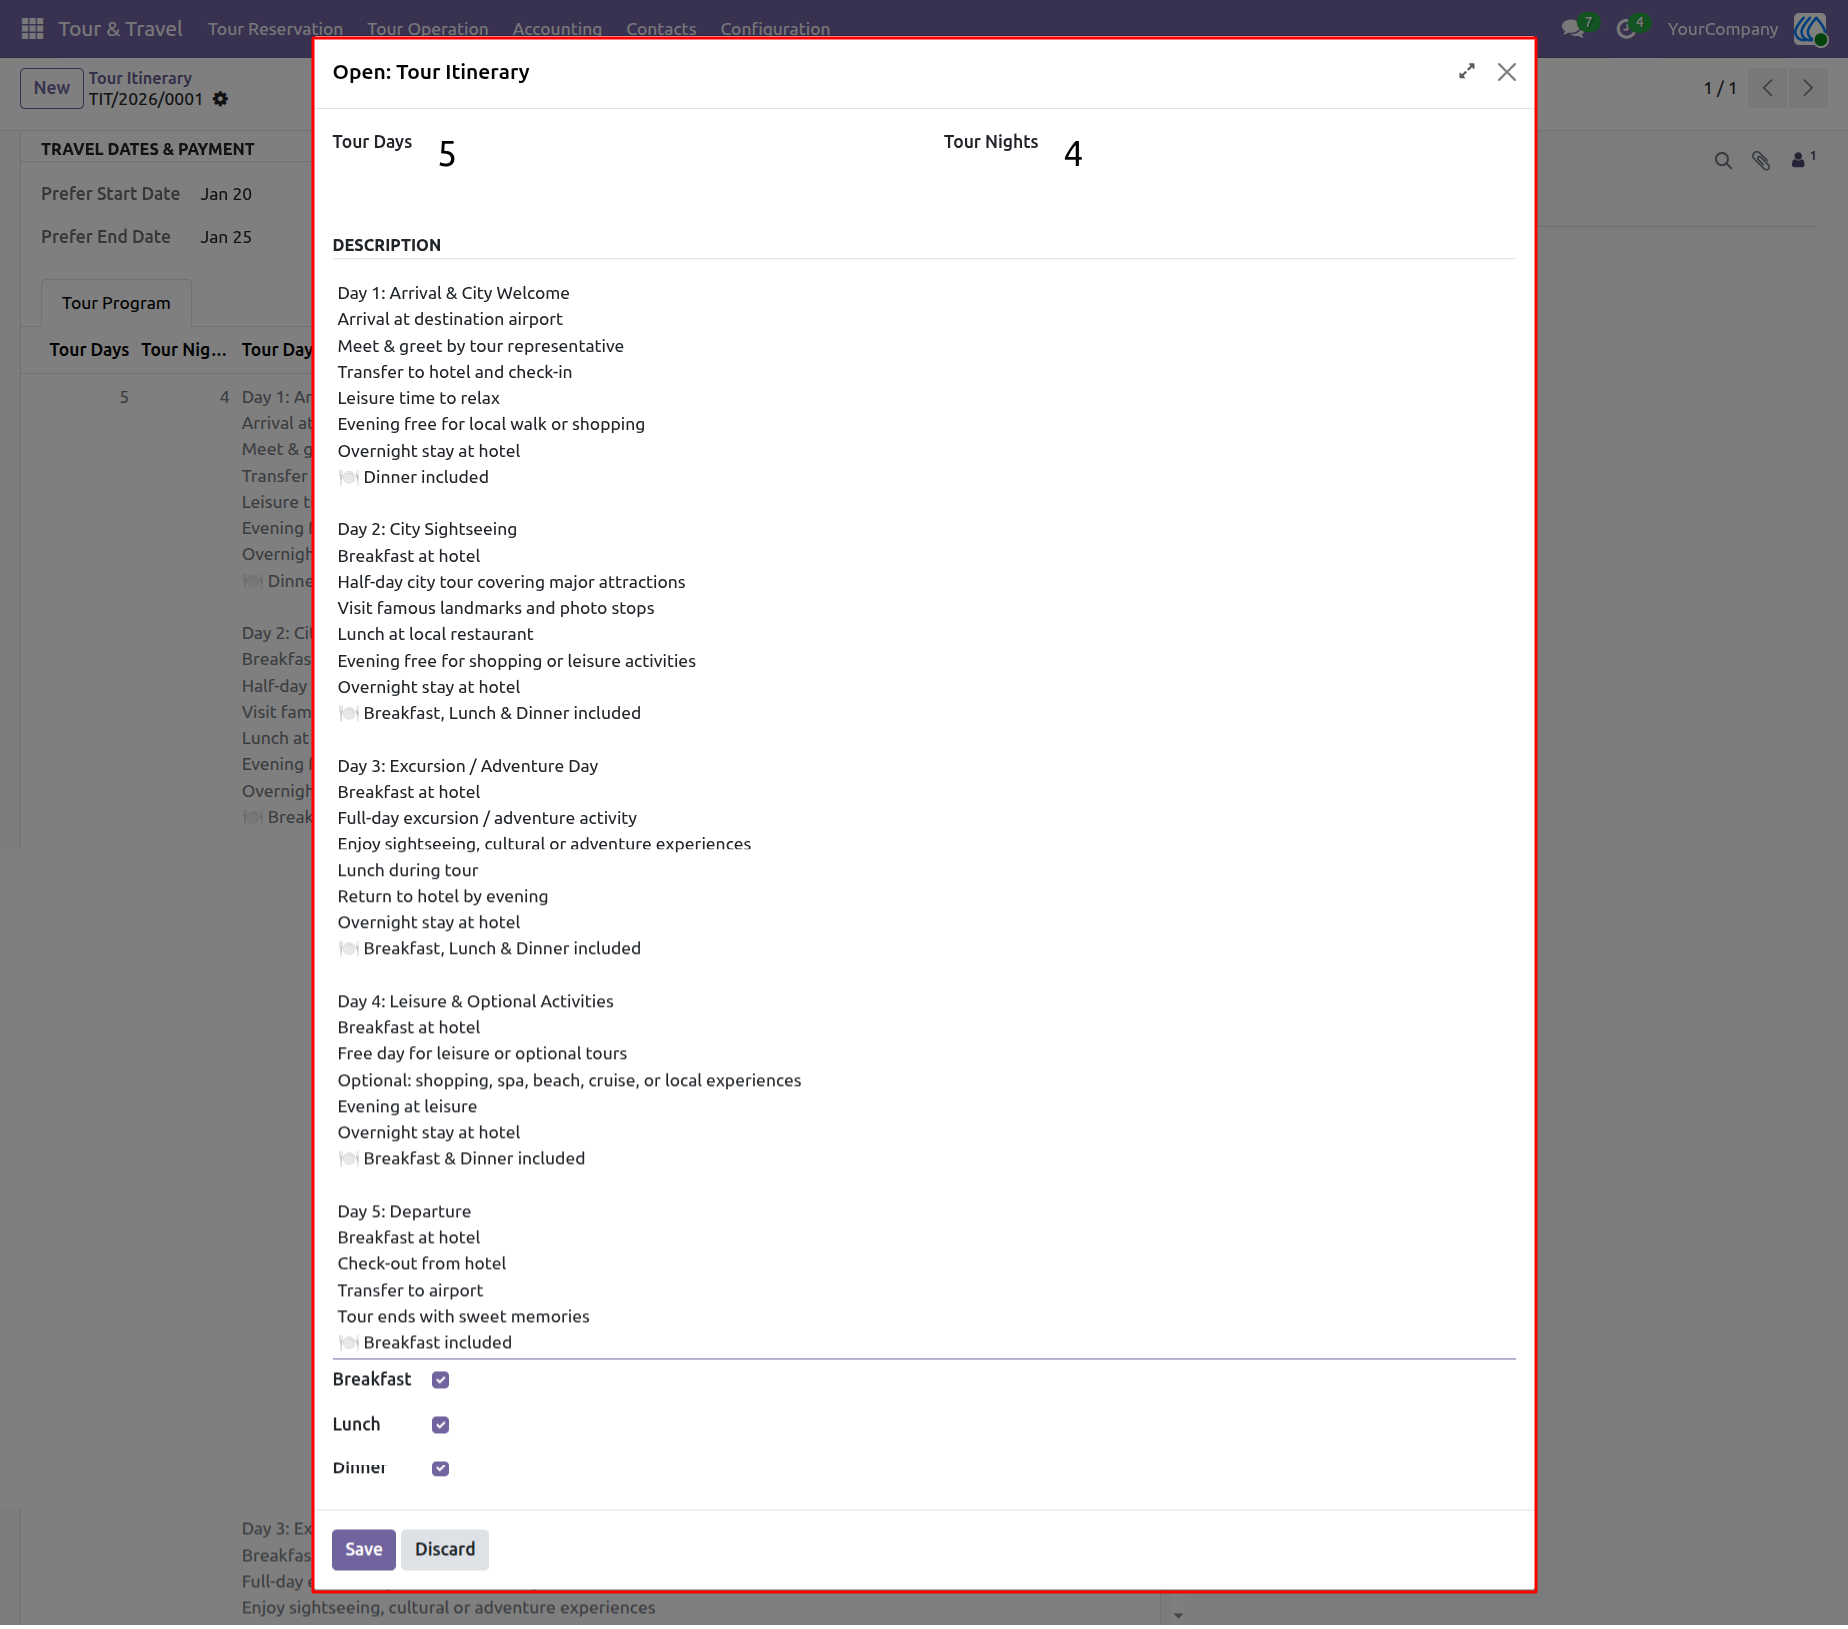The image size is (1848, 1629).
Task: Open the Accounting menu
Action: [x=557, y=29]
